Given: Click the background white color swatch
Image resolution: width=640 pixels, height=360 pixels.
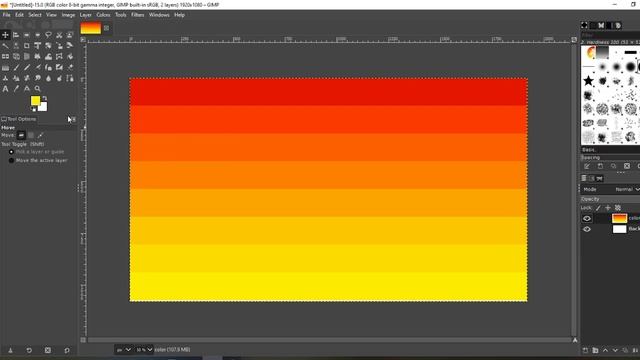Looking at the screenshot, I should (x=43, y=107).
